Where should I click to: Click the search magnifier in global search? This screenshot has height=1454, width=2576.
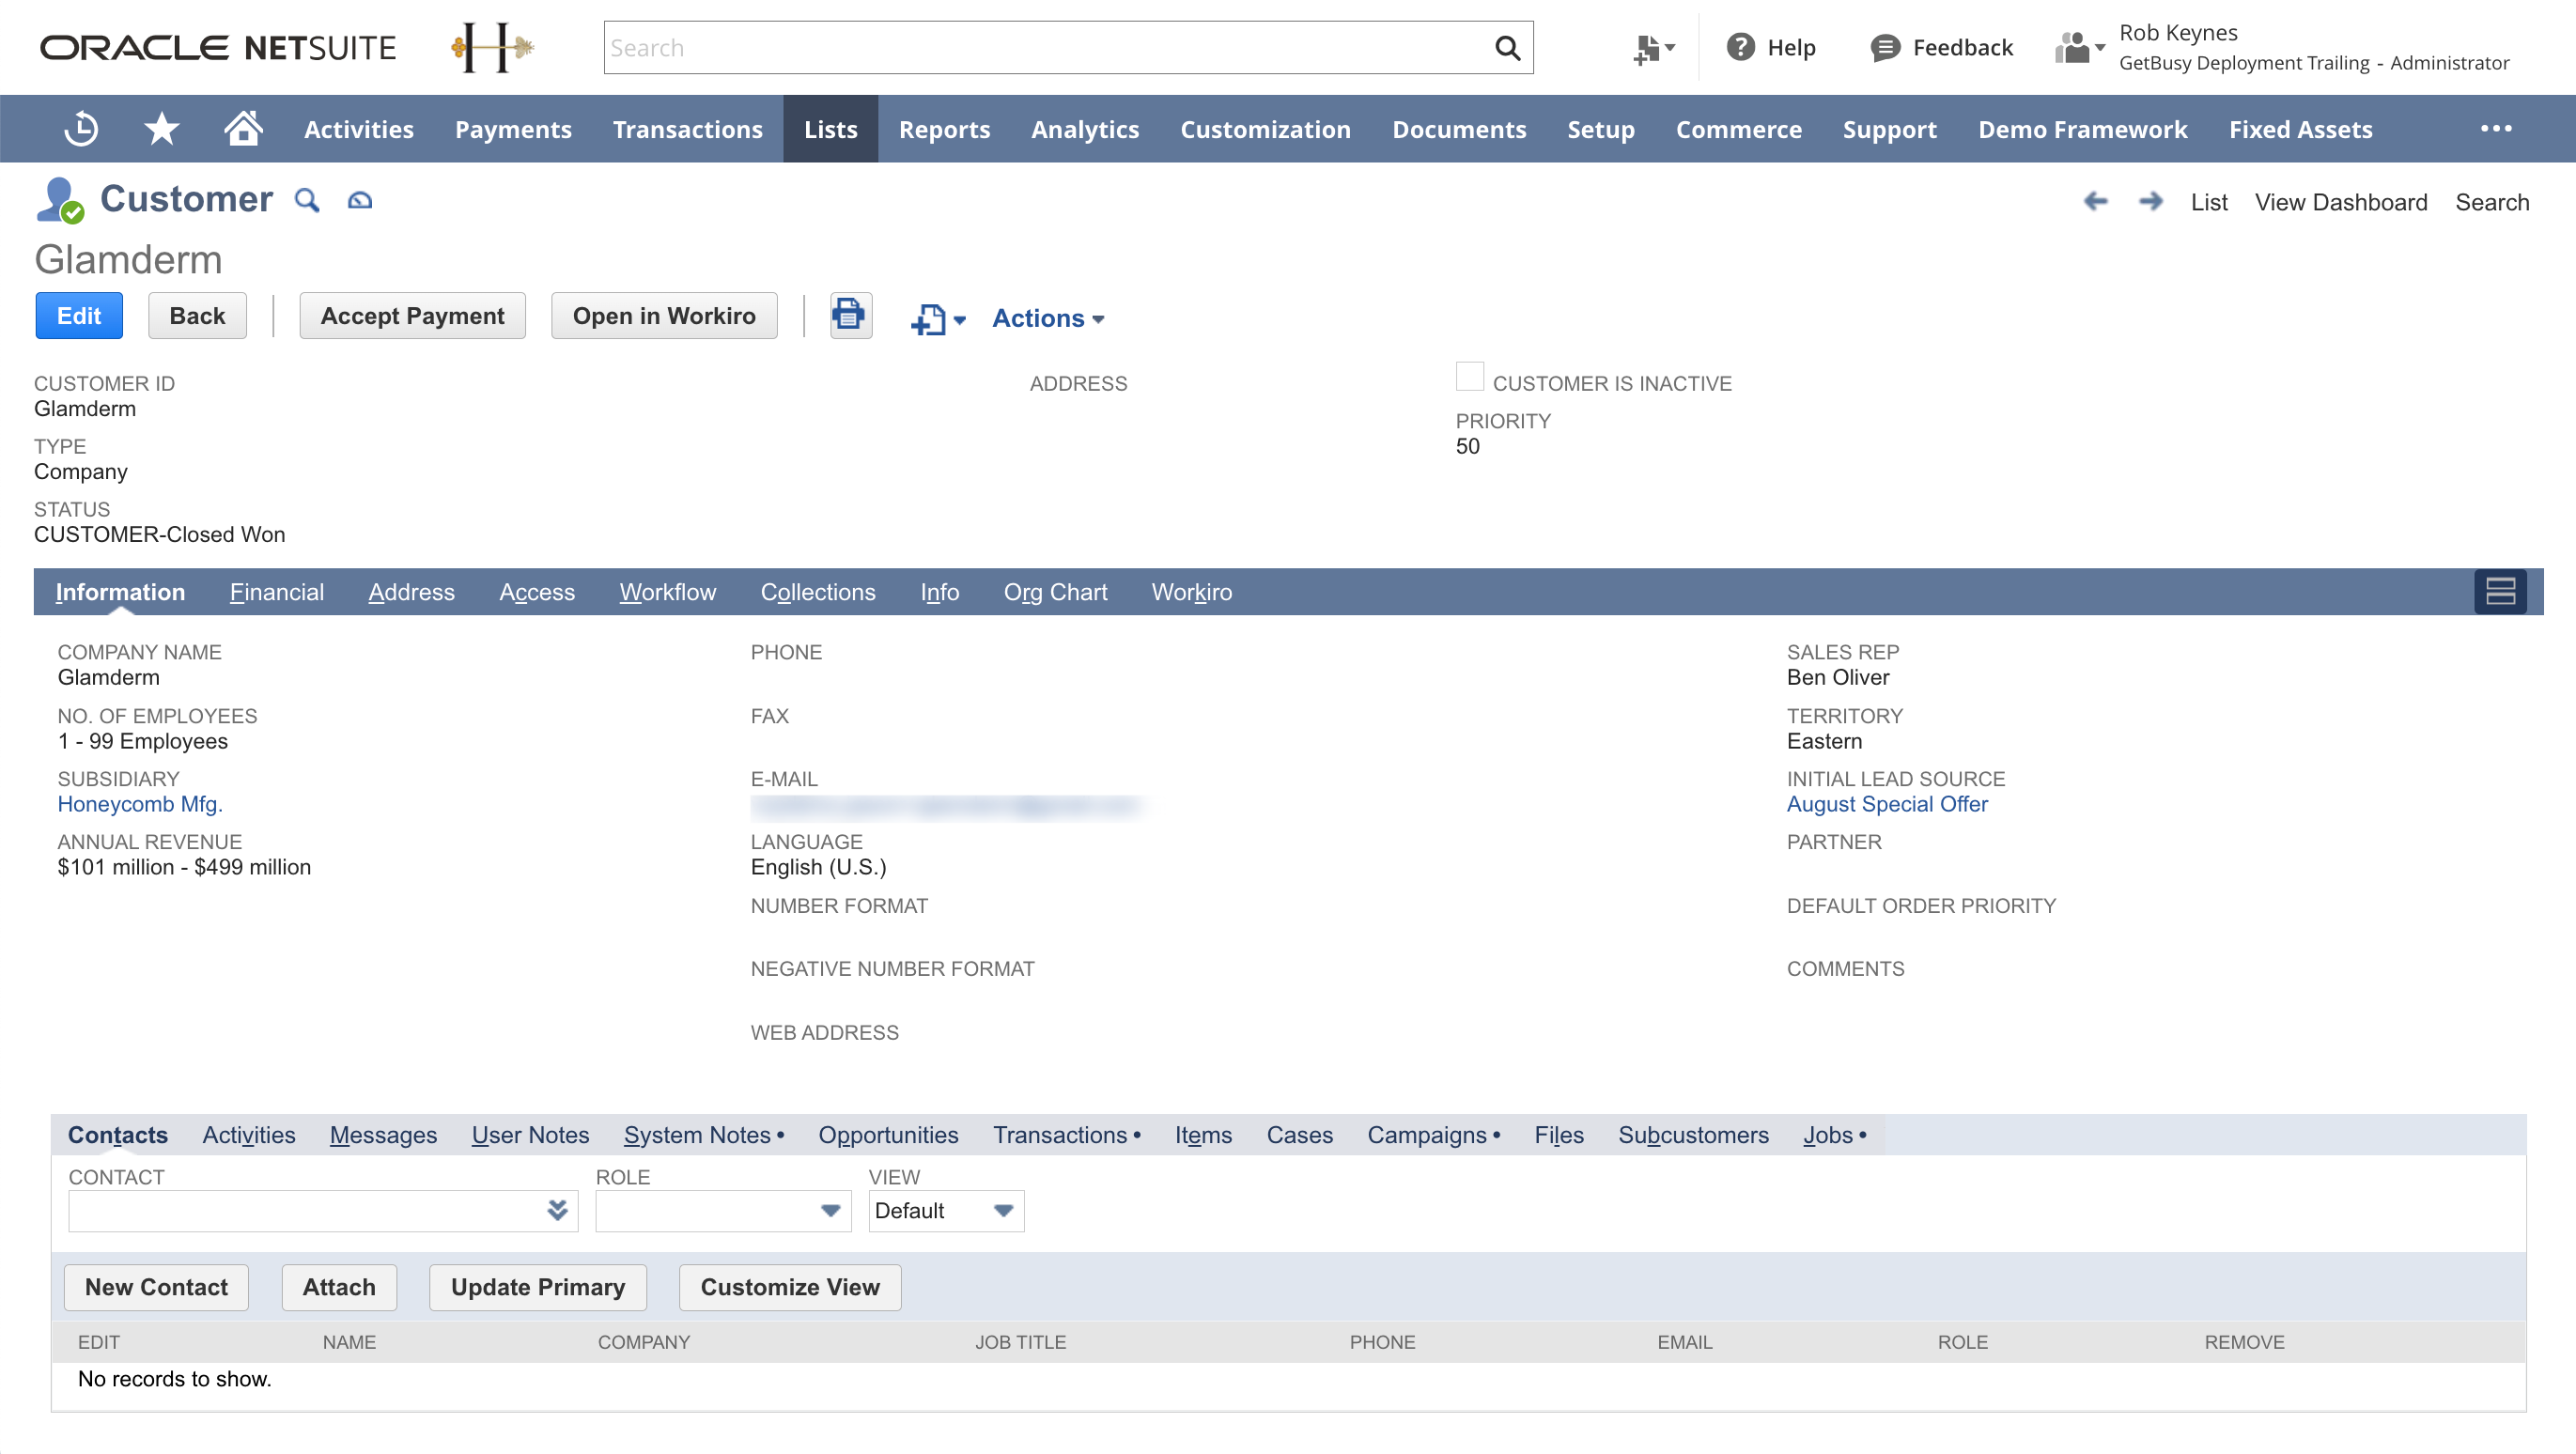click(1507, 48)
